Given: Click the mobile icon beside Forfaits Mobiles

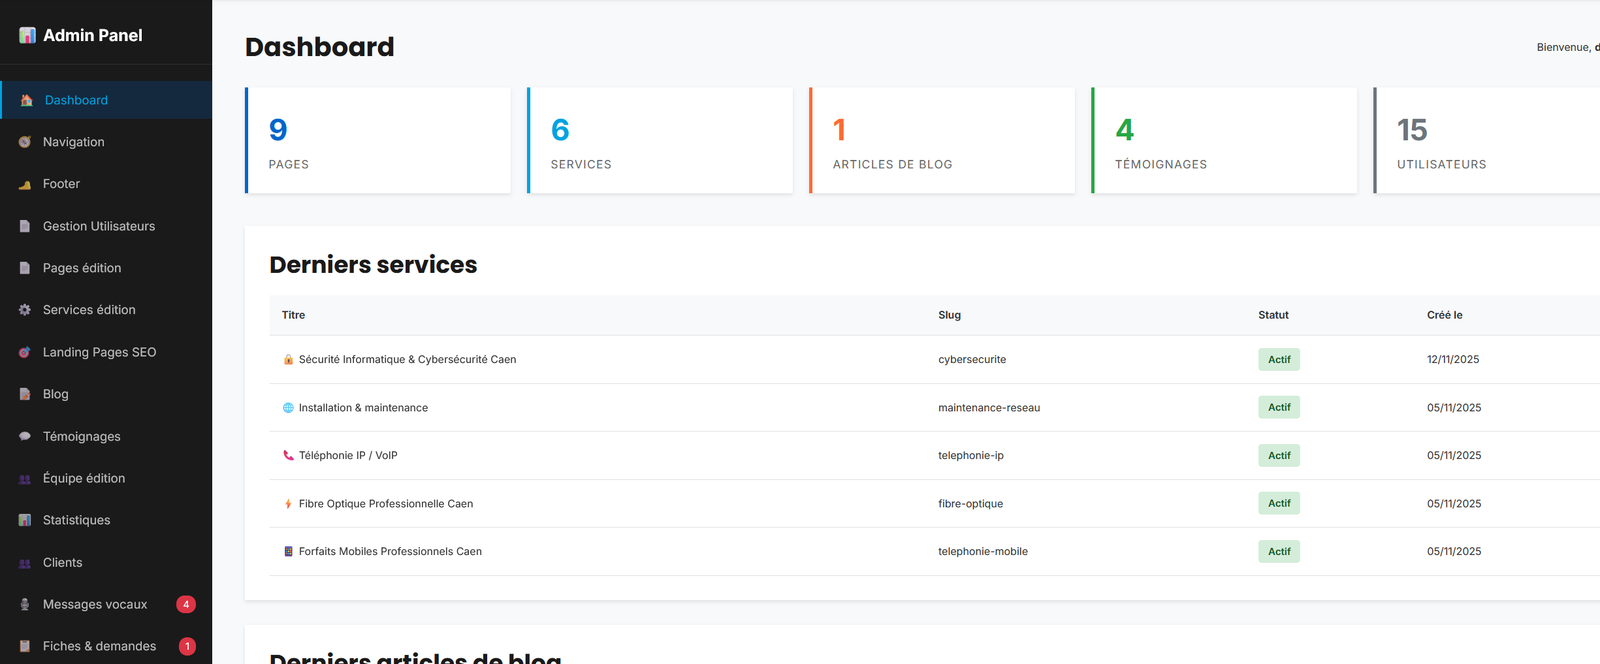Looking at the screenshot, I should tap(288, 551).
